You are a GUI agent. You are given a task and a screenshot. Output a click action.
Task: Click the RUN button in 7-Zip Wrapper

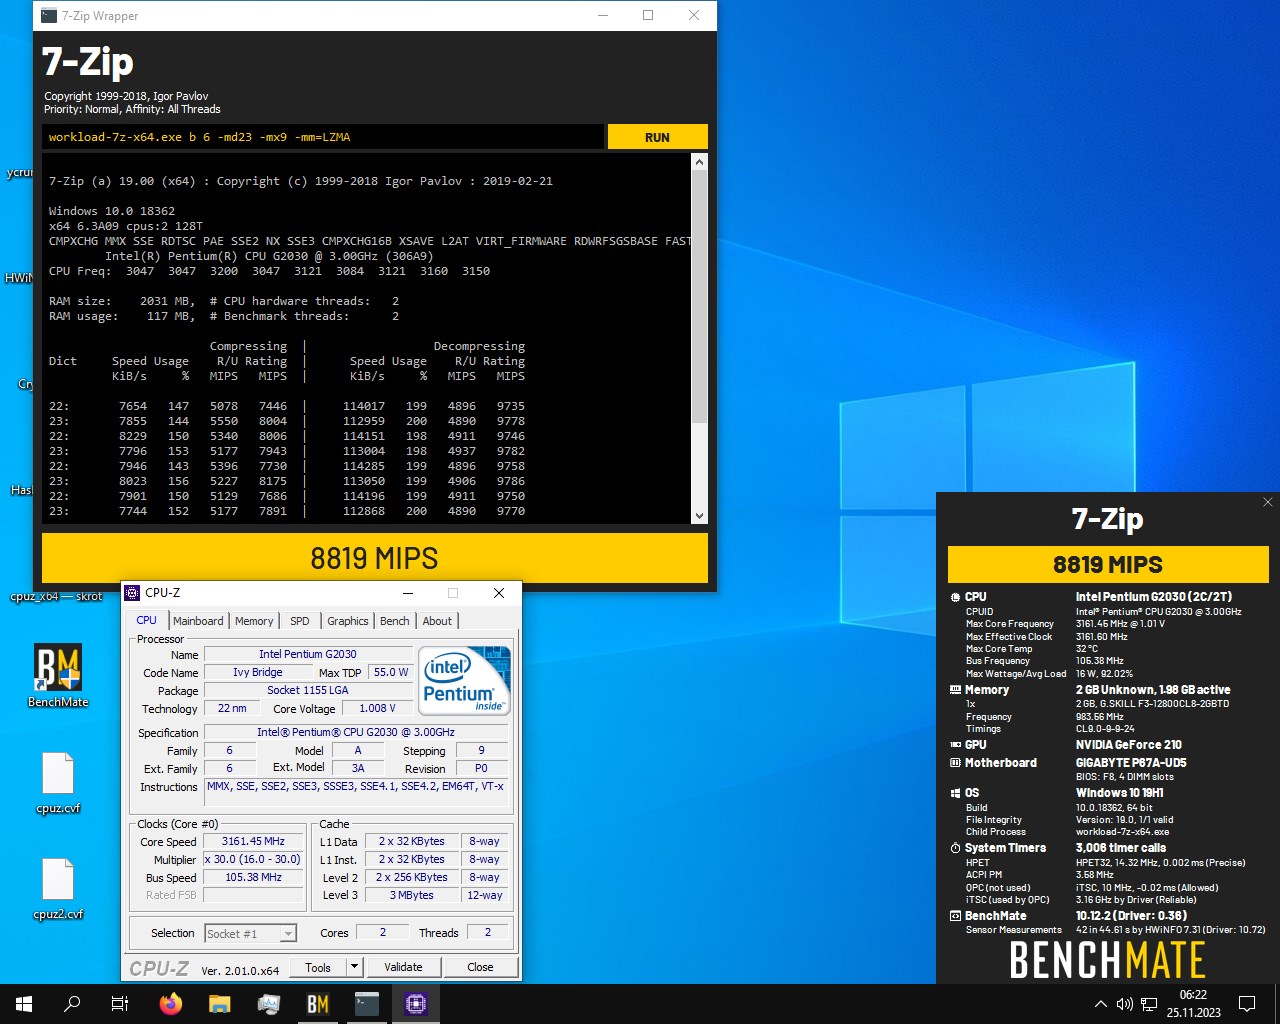pos(657,137)
